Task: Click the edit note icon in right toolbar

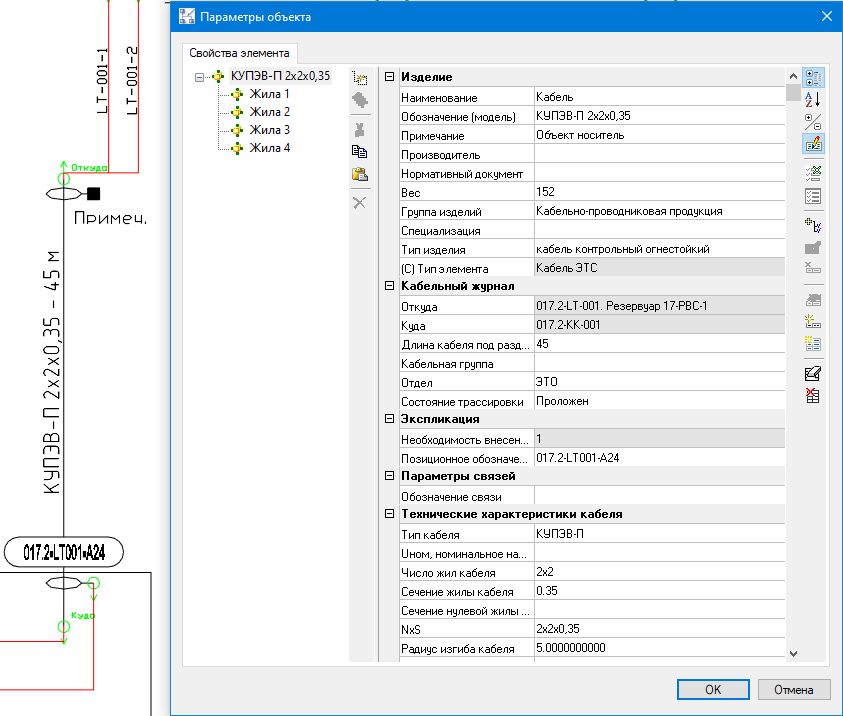Action: [x=813, y=373]
